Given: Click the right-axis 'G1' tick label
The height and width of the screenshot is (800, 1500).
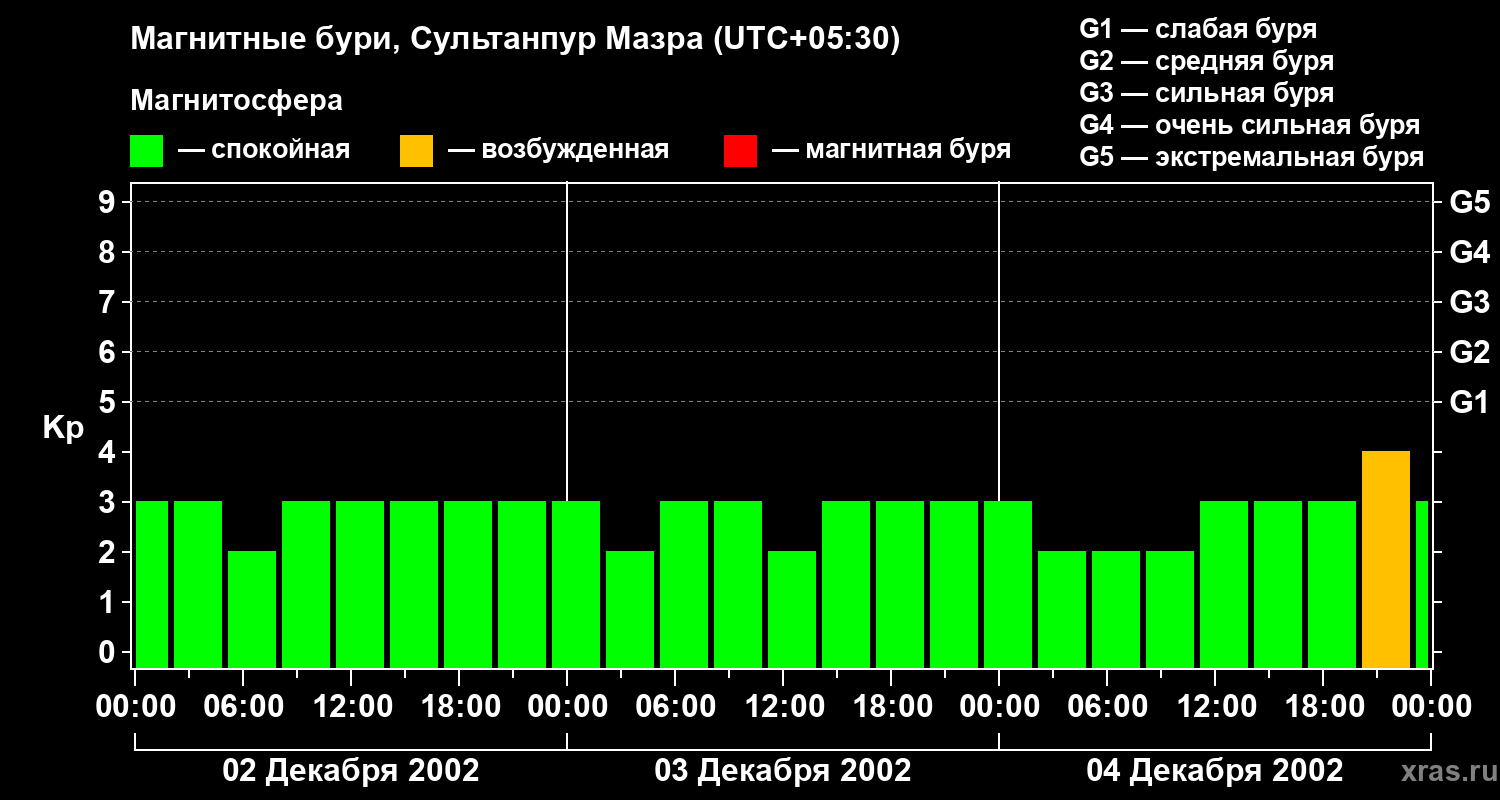Looking at the screenshot, I should [x=1469, y=403].
